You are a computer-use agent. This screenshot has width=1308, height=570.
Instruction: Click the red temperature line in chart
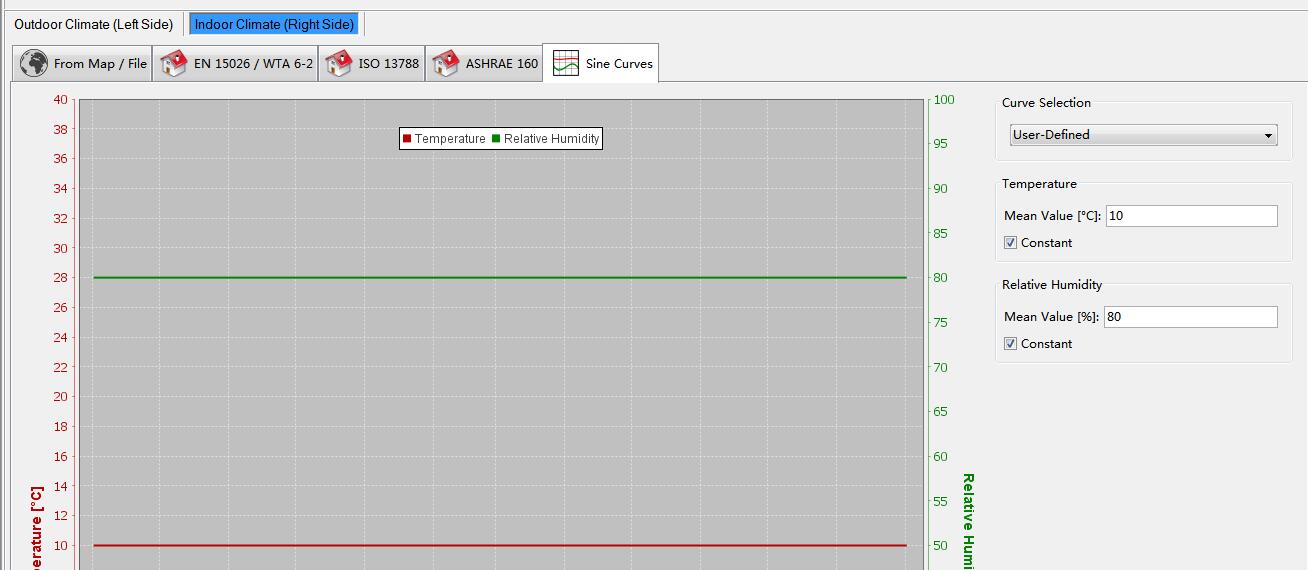click(x=500, y=545)
